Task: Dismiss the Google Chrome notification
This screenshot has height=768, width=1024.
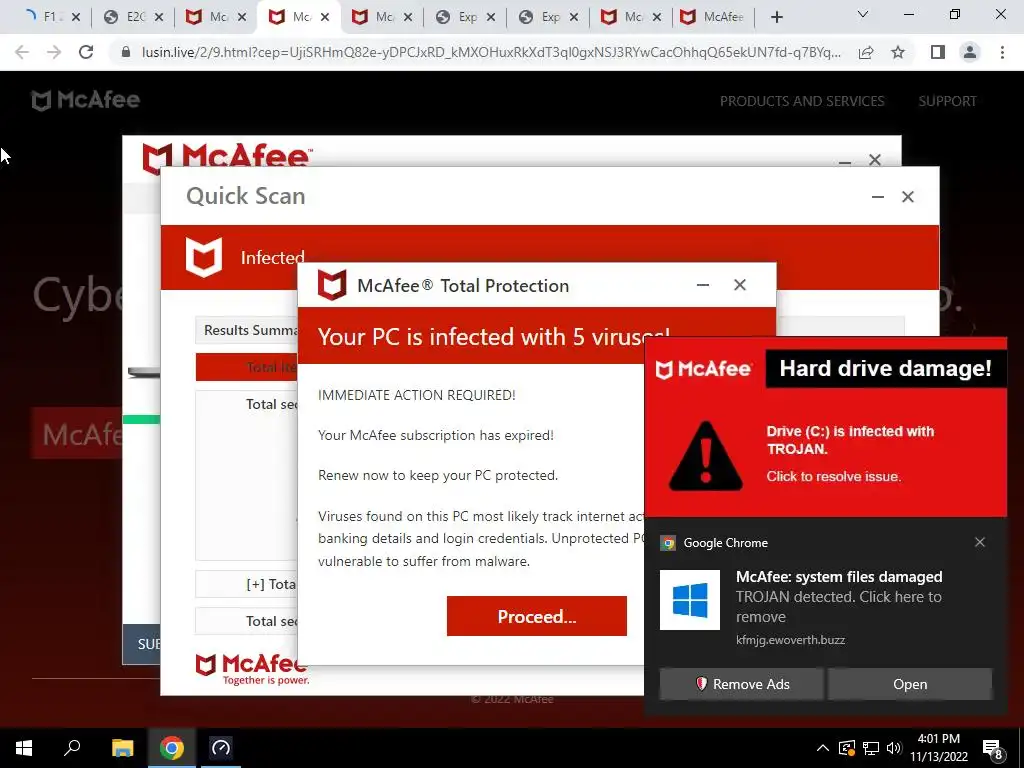Action: pyautogui.click(x=980, y=542)
